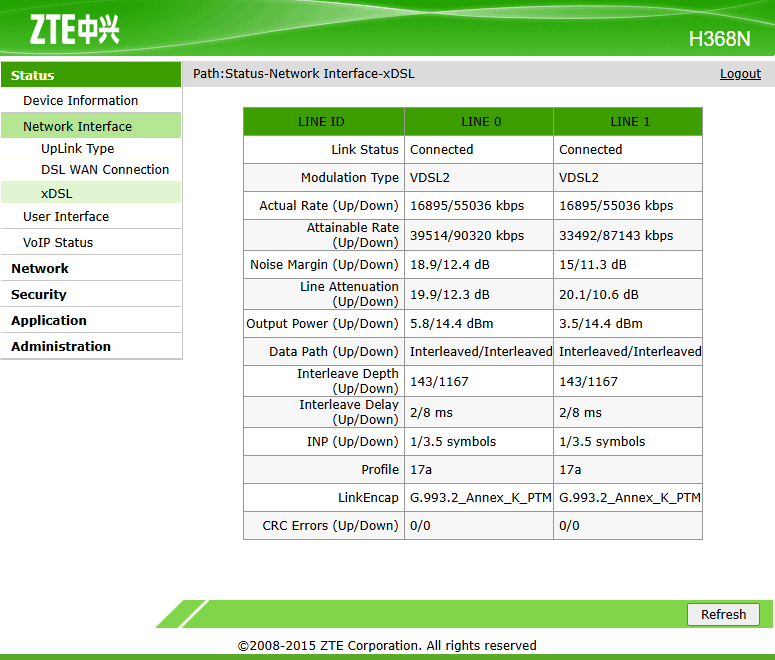This screenshot has height=660, width=775.
Task: Click LINE 0 17a profile value
Action: pyautogui.click(x=421, y=469)
